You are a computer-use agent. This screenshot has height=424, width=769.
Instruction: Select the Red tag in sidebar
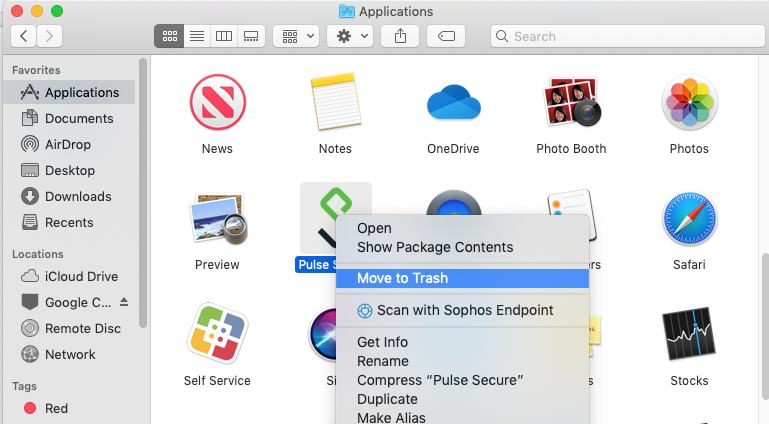pos(70,408)
